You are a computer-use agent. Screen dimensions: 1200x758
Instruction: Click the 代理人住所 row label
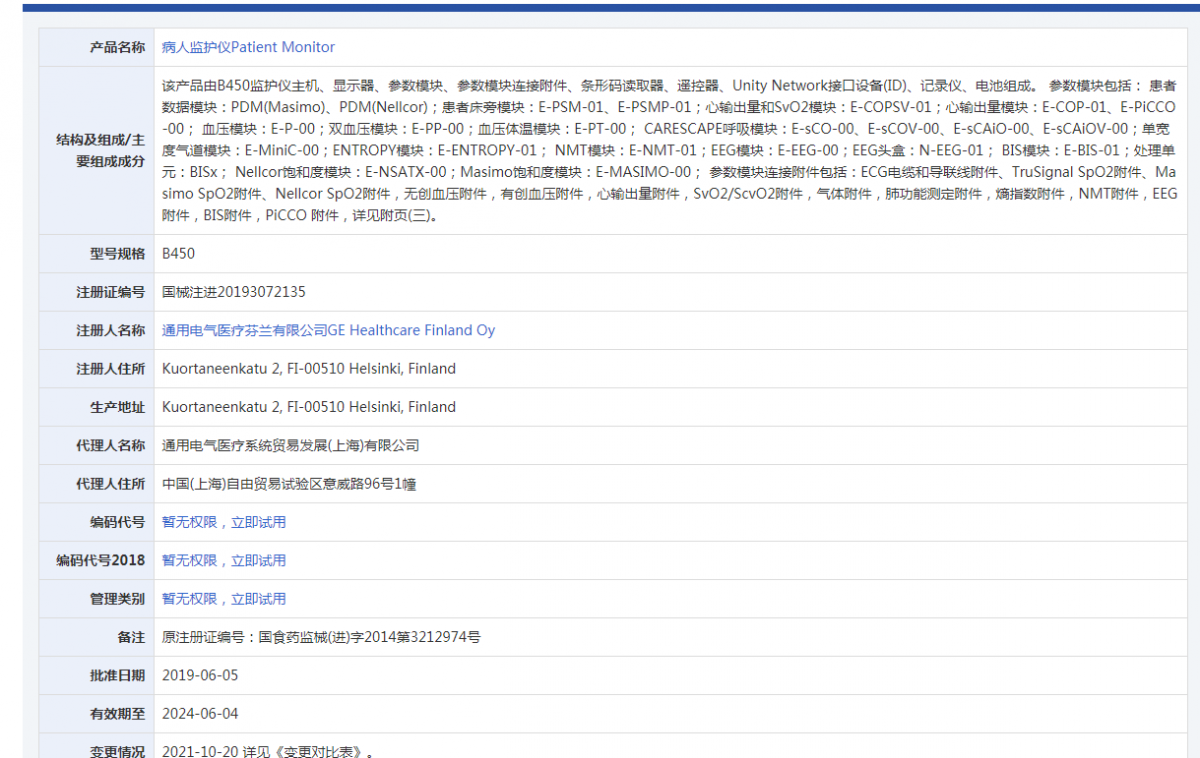110,484
